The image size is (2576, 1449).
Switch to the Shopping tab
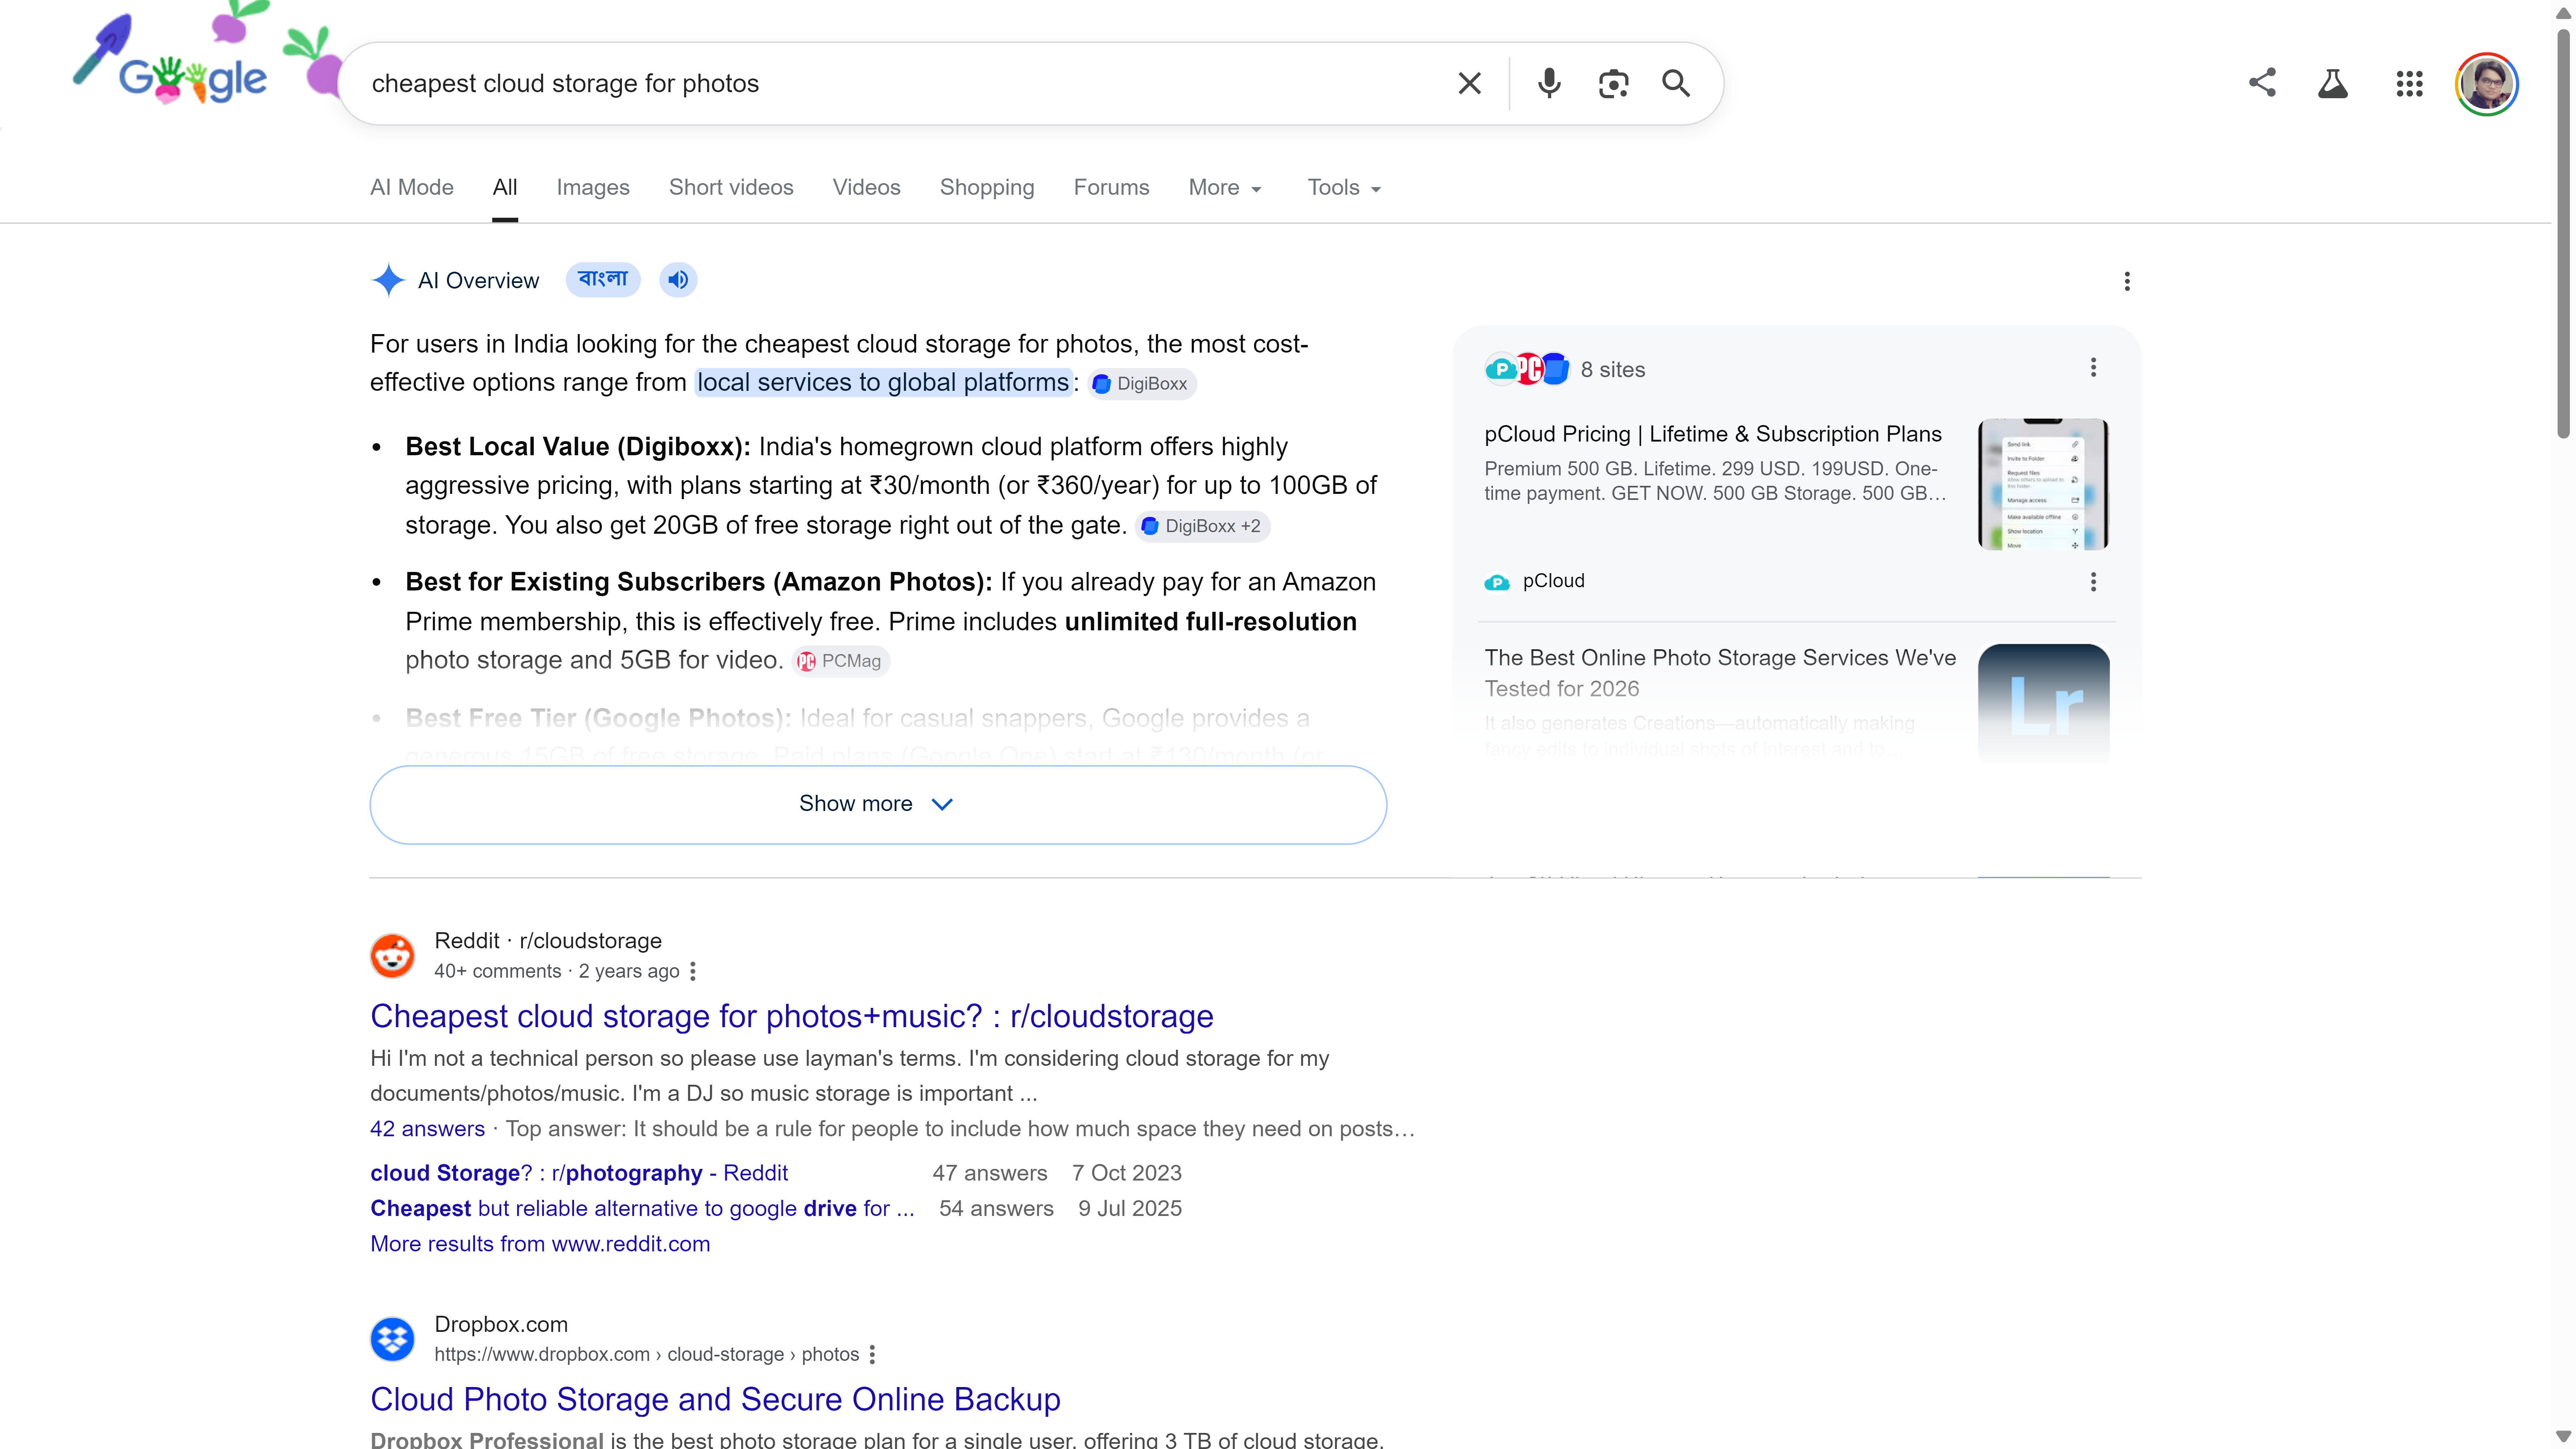tap(987, 188)
